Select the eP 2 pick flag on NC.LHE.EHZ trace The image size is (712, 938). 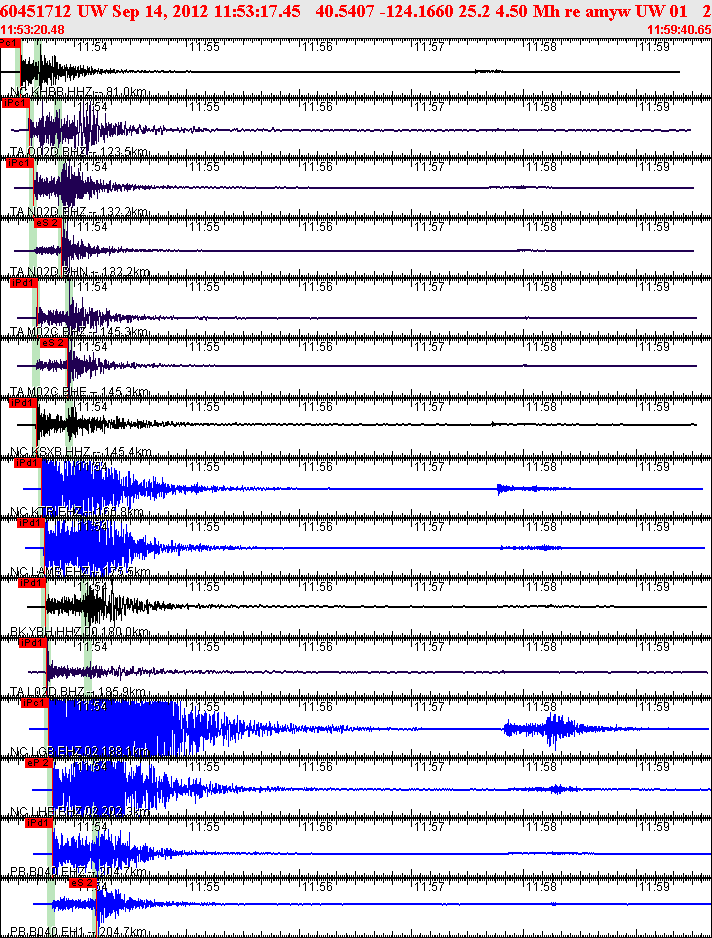click(39, 762)
